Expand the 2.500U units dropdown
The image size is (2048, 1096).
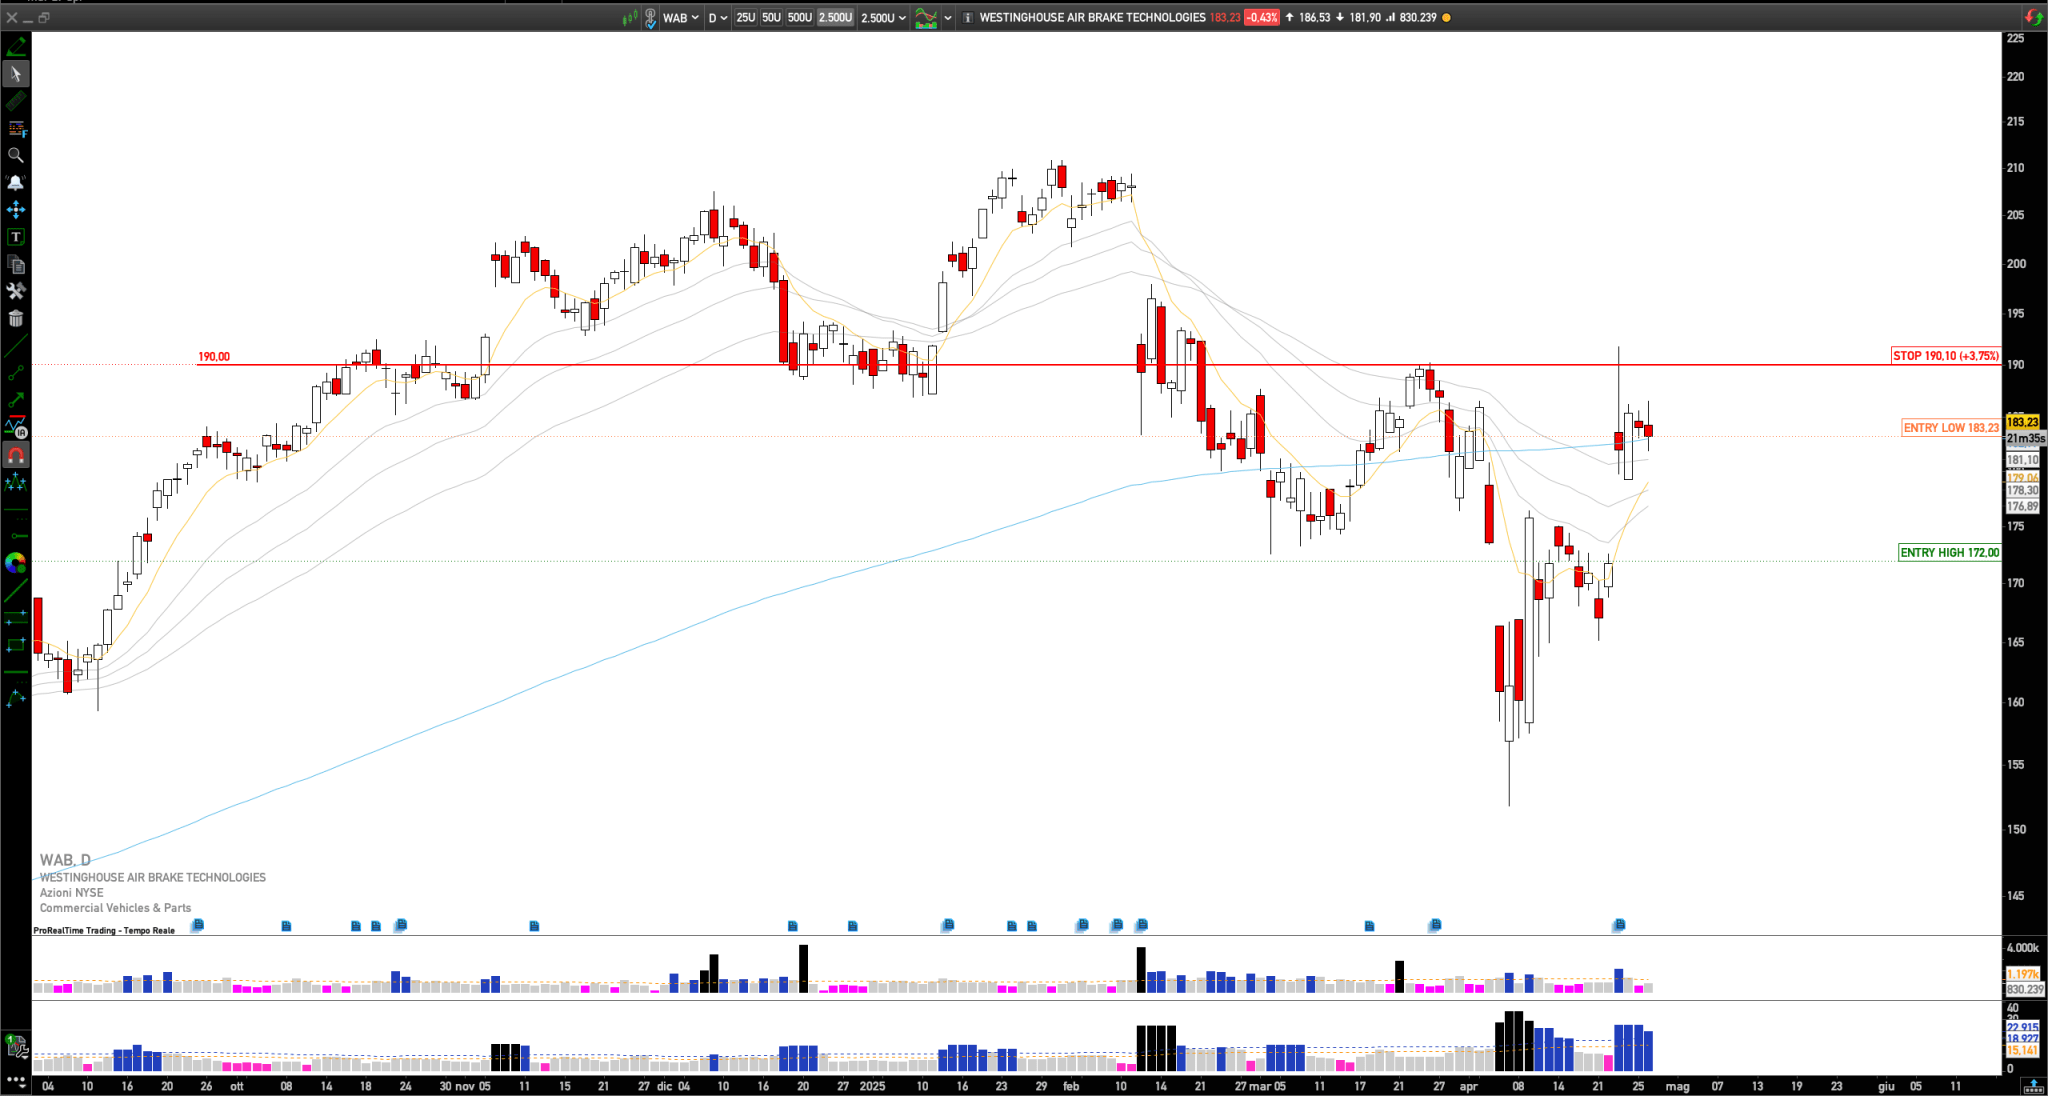coord(883,17)
